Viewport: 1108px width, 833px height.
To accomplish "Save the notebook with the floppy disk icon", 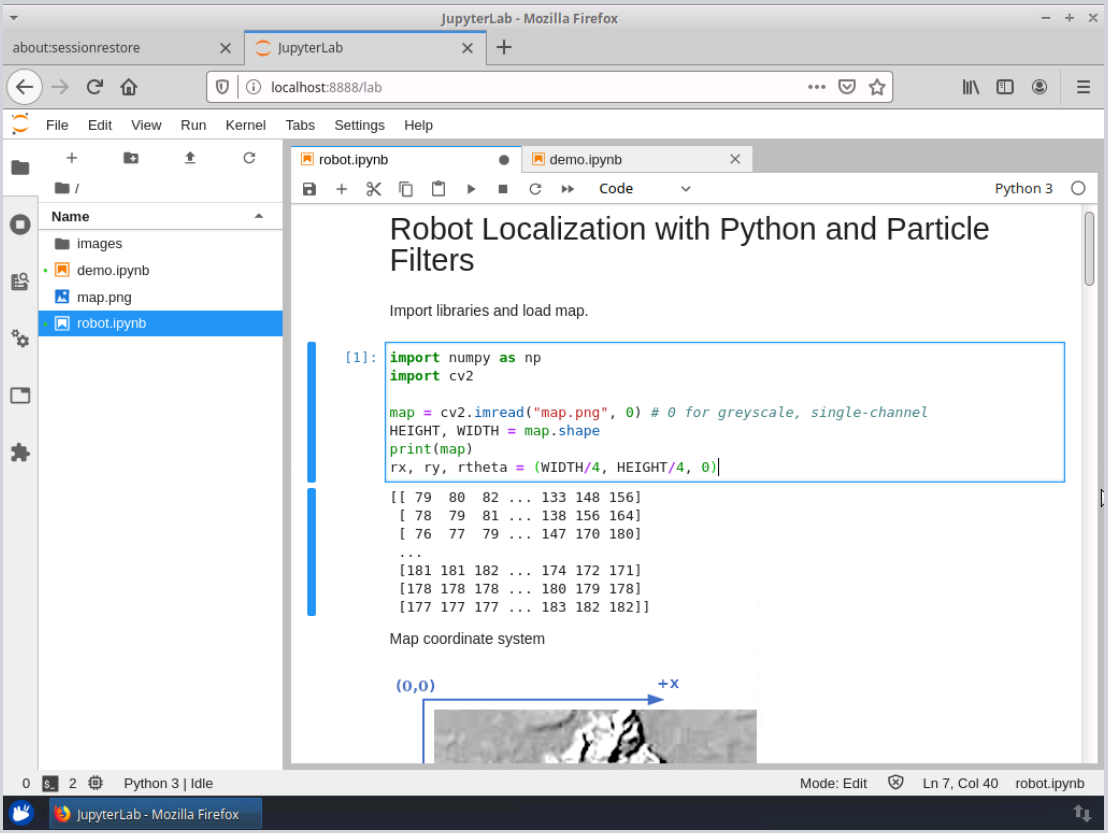I will click(309, 189).
